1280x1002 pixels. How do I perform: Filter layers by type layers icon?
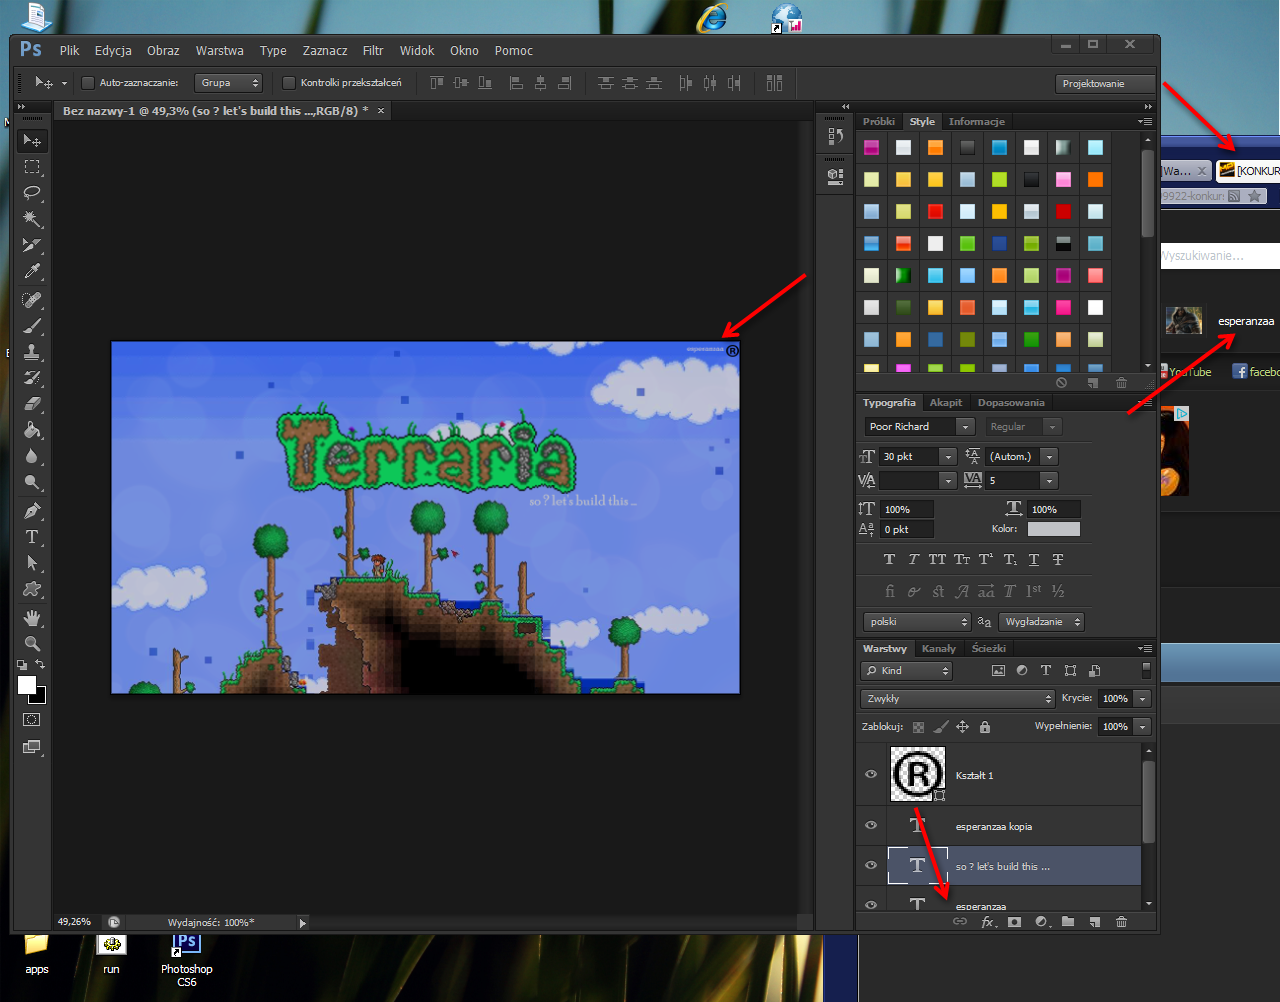click(x=1046, y=671)
